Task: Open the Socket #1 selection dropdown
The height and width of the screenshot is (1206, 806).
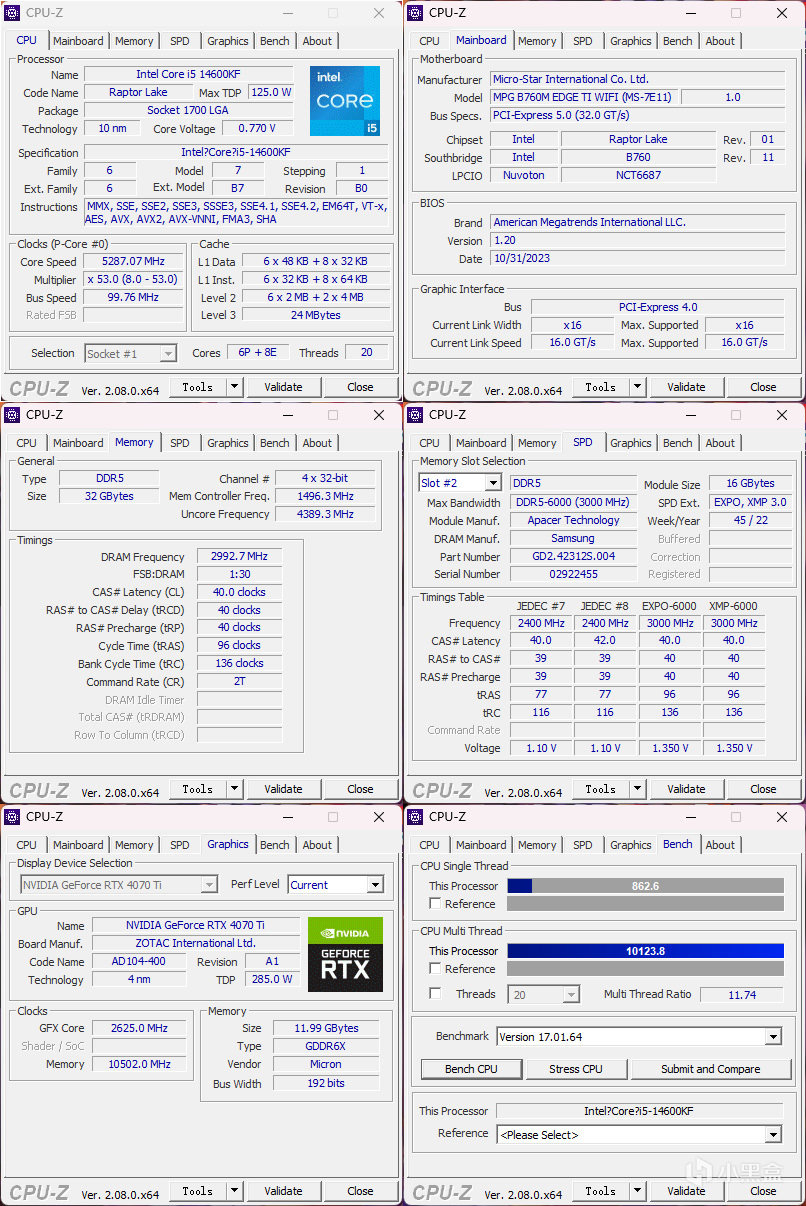Action: pos(168,354)
